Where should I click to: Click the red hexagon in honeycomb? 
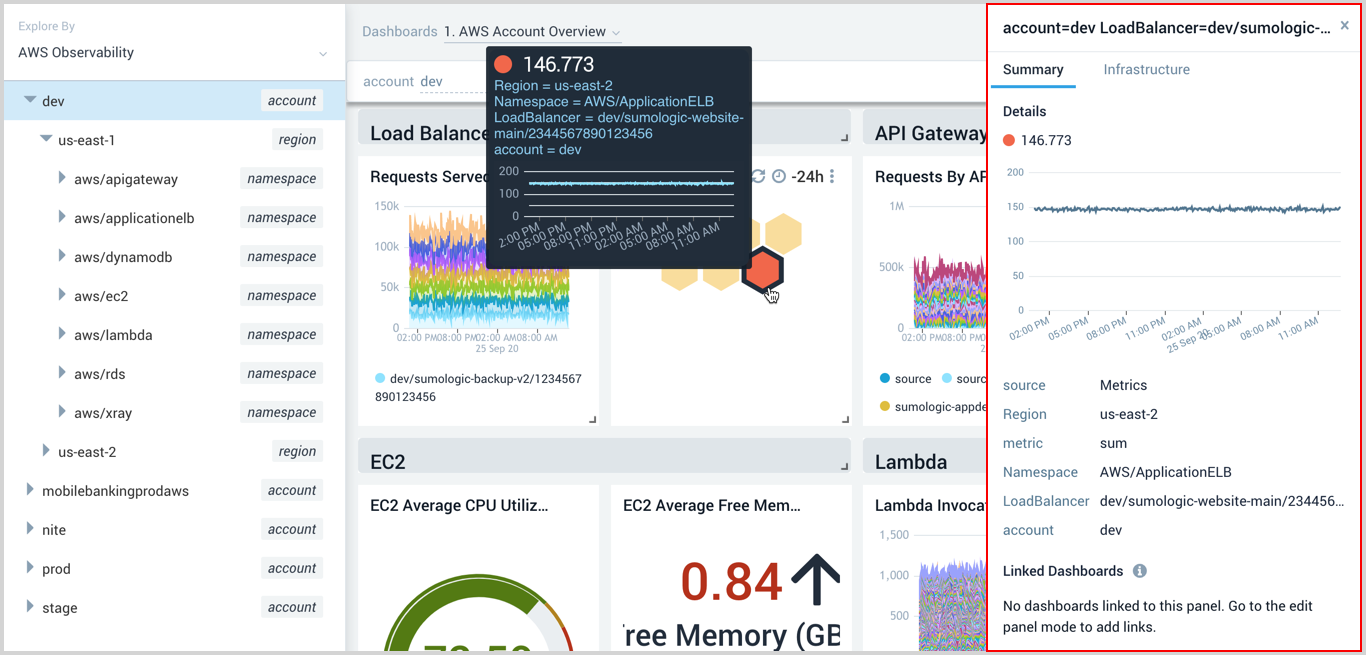(x=763, y=269)
